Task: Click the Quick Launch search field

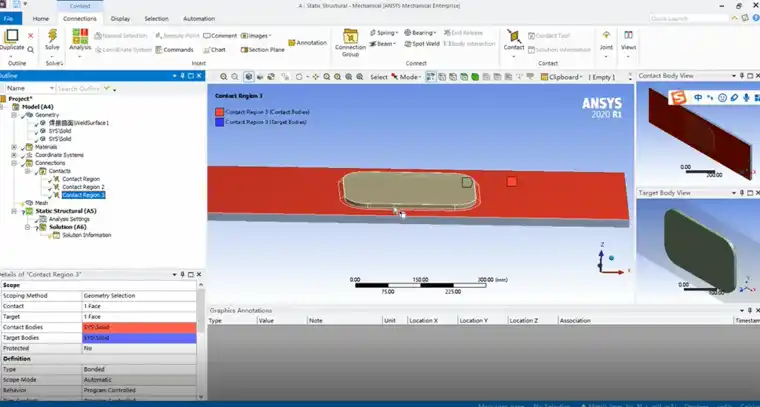Action: pyautogui.click(x=689, y=18)
